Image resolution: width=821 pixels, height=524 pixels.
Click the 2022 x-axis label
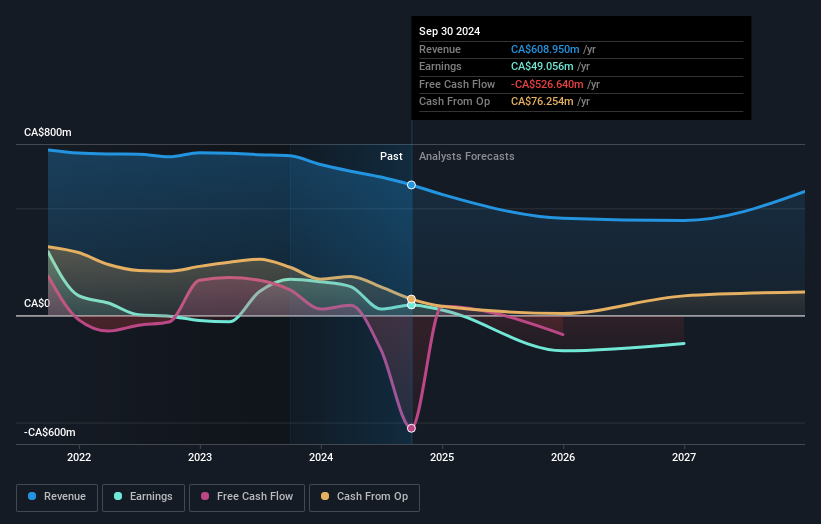[79, 457]
